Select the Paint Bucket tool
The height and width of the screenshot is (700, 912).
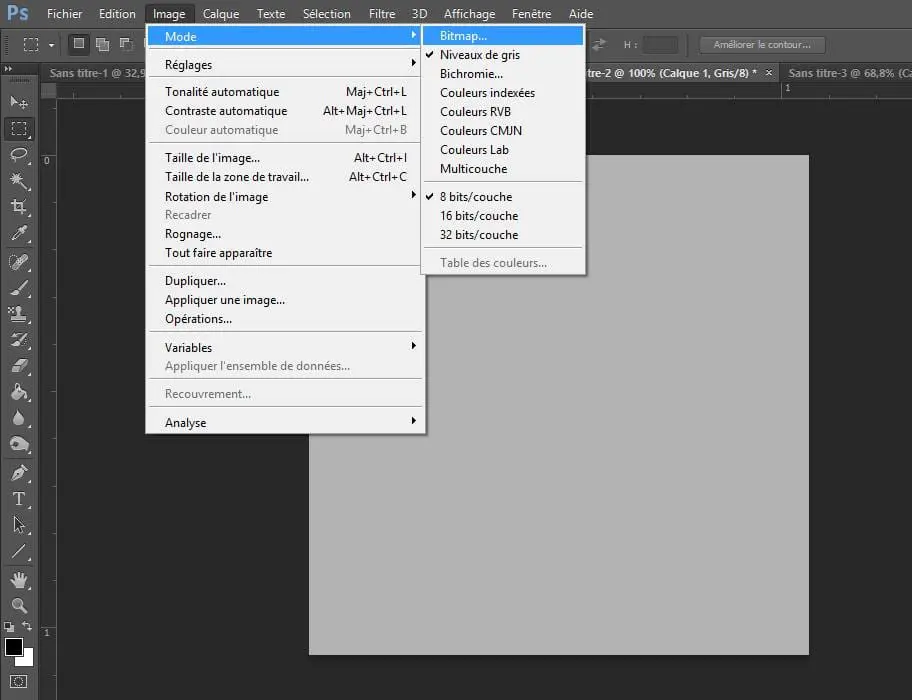point(19,392)
